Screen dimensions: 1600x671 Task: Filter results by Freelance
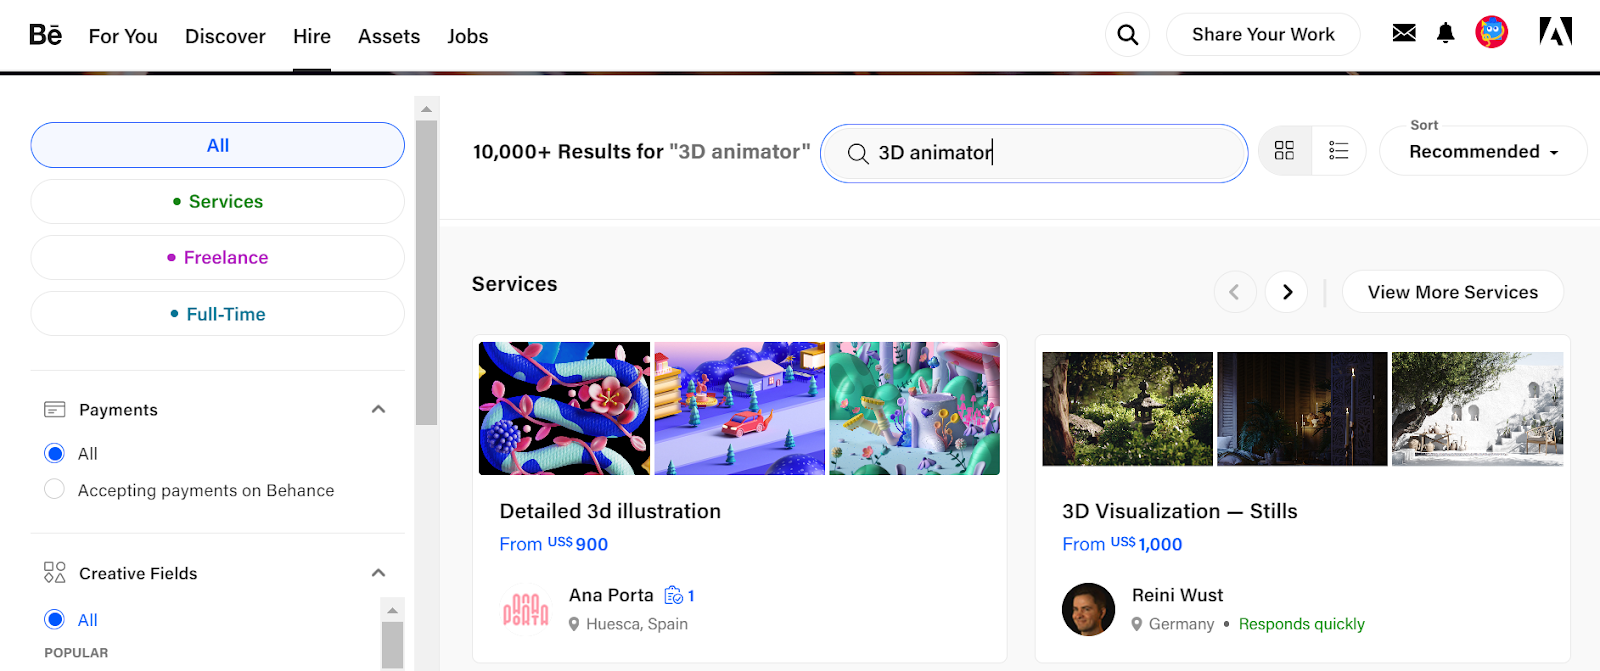[x=218, y=258]
